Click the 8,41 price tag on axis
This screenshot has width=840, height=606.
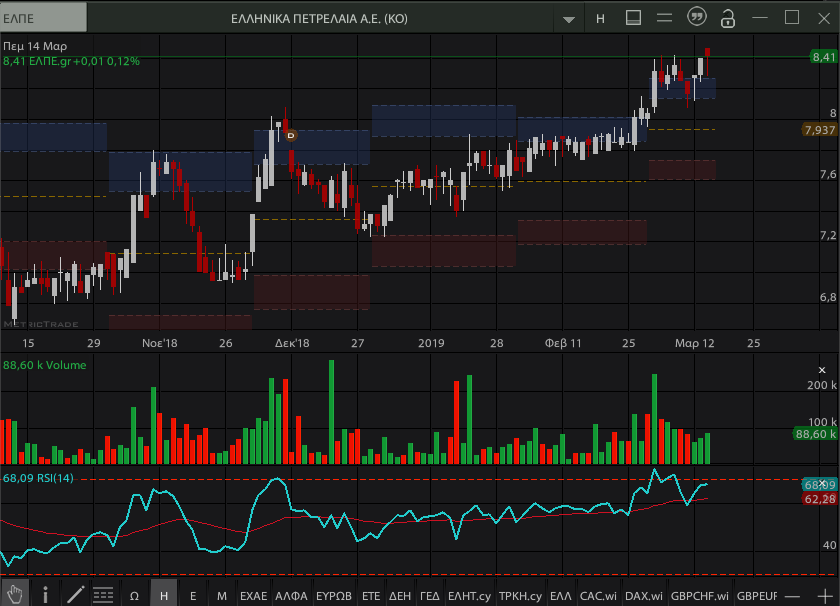824,57
